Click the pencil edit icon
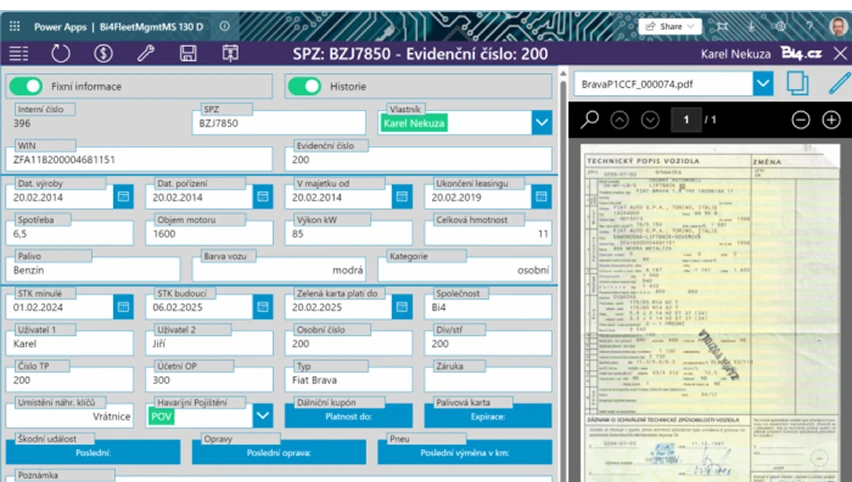This screenshot has height=482, width=852. pos(838,84)
